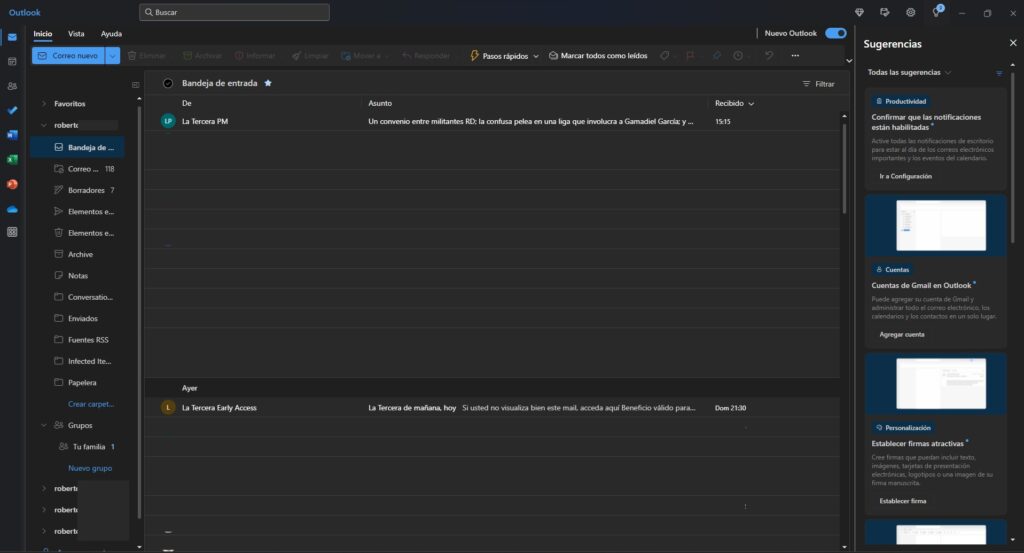1024x553 pixels.
Task: Expand the Favoritos folder group
Action: coord(44,104)
